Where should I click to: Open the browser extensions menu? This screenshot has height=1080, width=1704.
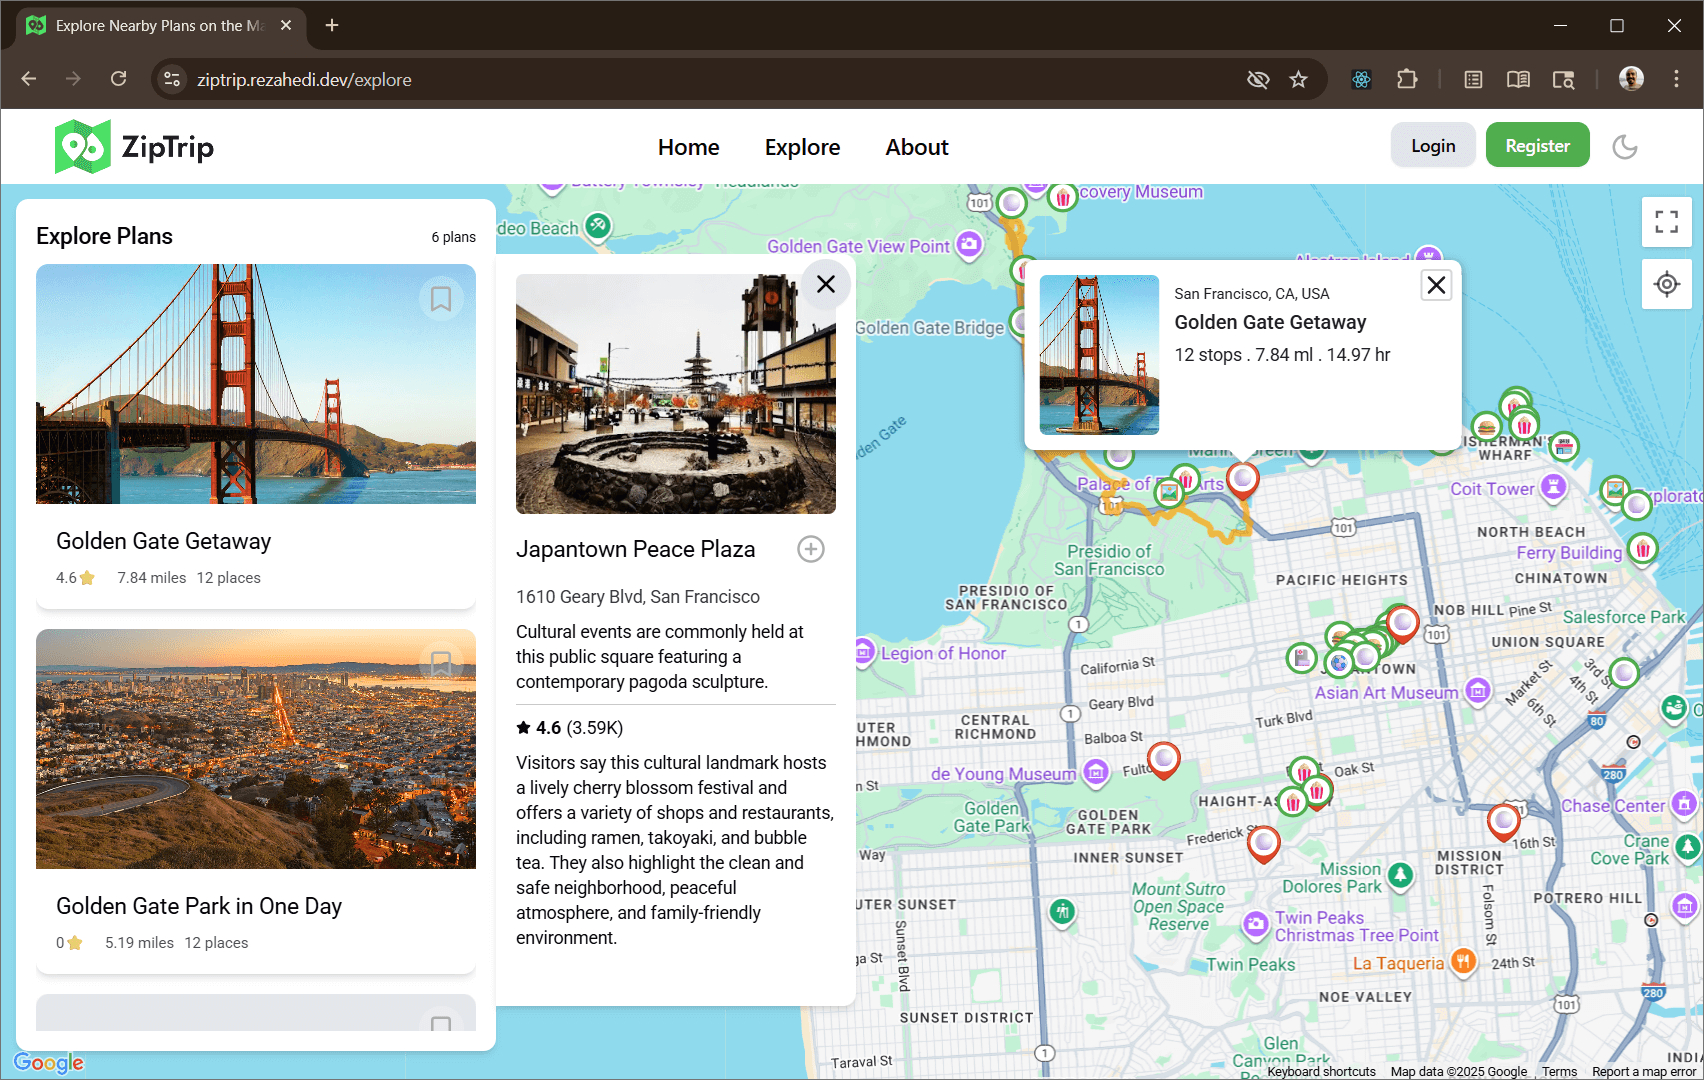[1407, 79]
